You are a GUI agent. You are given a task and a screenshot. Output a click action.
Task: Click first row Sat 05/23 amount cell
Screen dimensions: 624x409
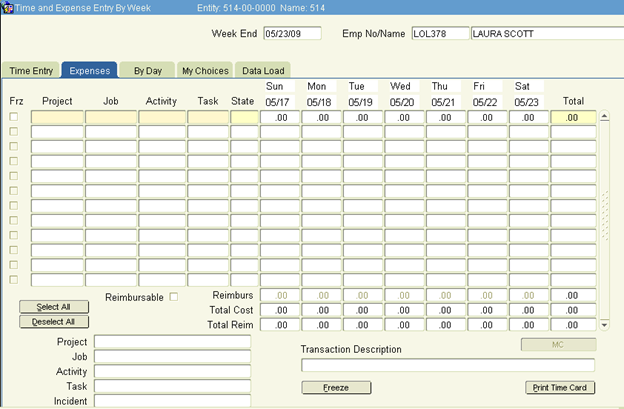coord(528,117)
